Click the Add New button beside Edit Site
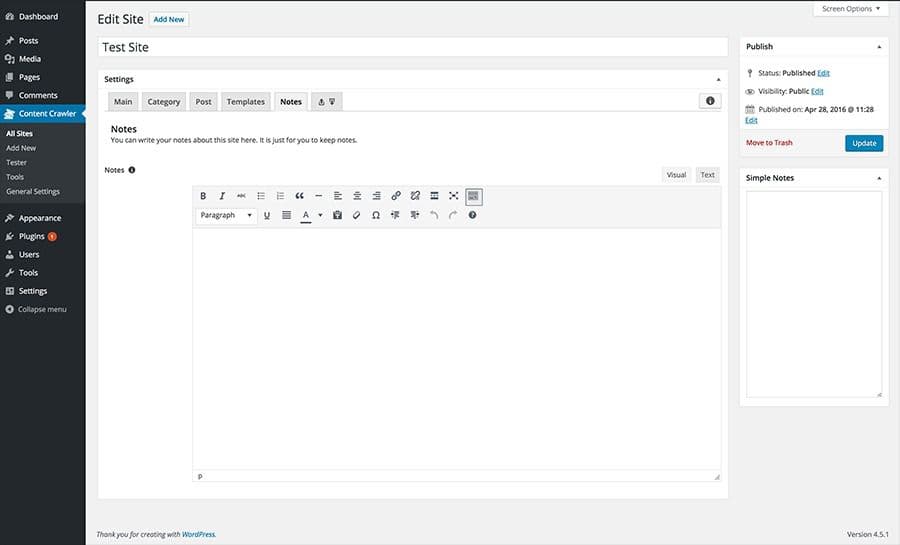The width and height of the screenshot is (900, 545). coord(169,20)
